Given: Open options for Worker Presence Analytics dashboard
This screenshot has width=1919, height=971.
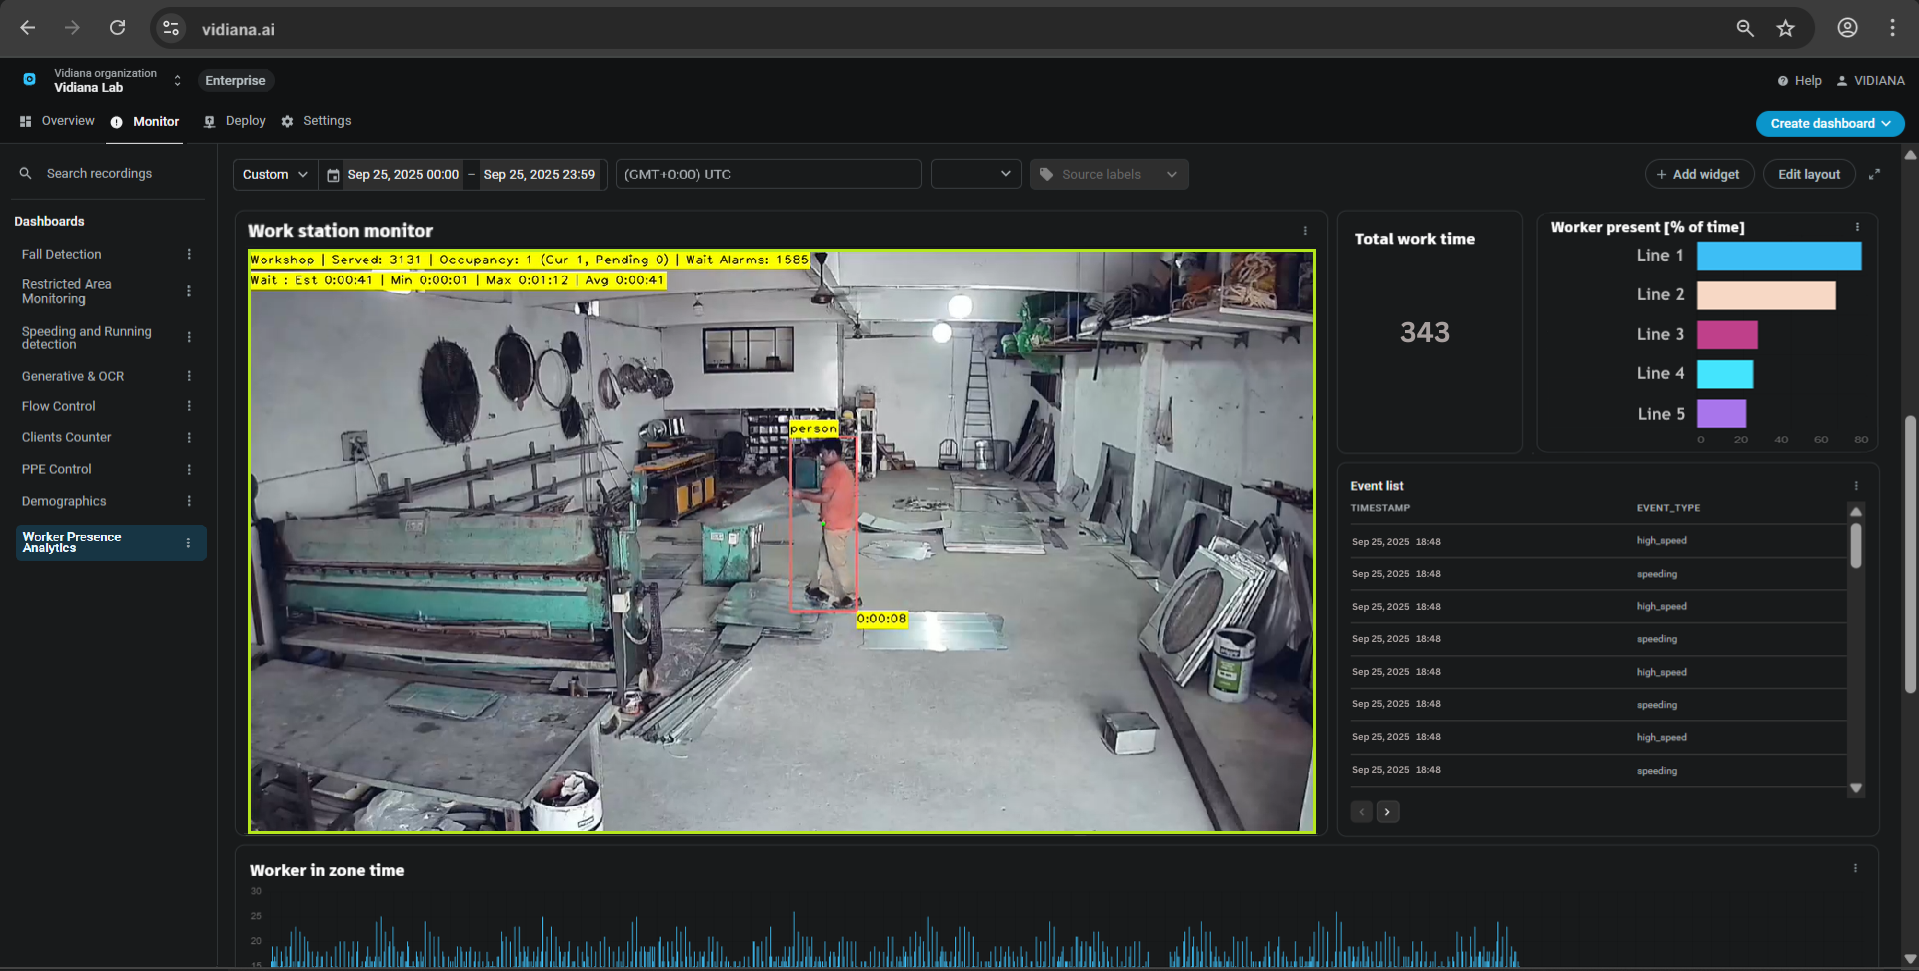Looking at the screenshot, I should coord(189,543).
